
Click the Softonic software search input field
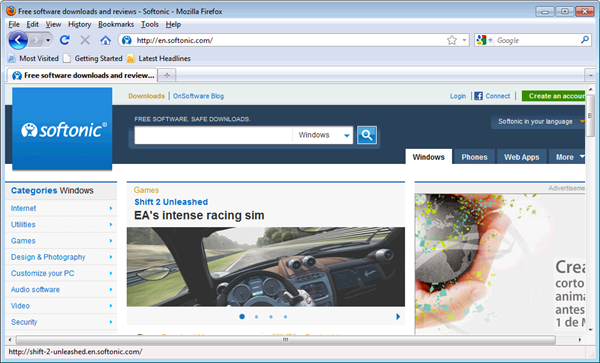214,135
